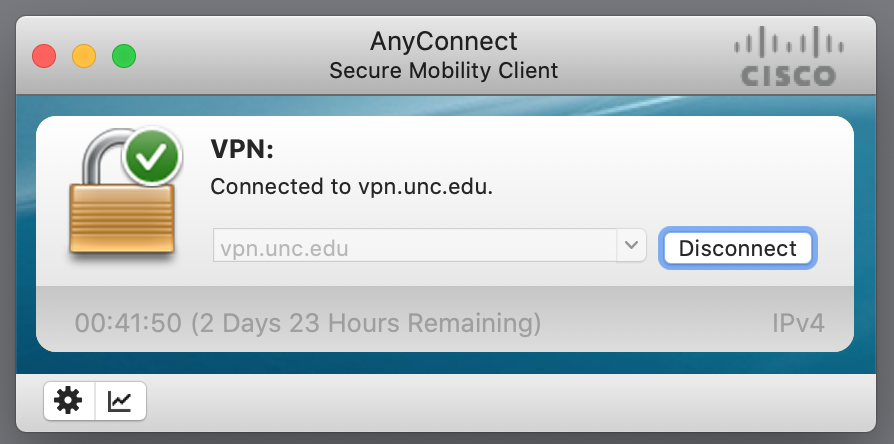Image resolution: width=894 pixels, height=444 pixels.
Task: Open the settings gear menu
Action: pos(69,401)
